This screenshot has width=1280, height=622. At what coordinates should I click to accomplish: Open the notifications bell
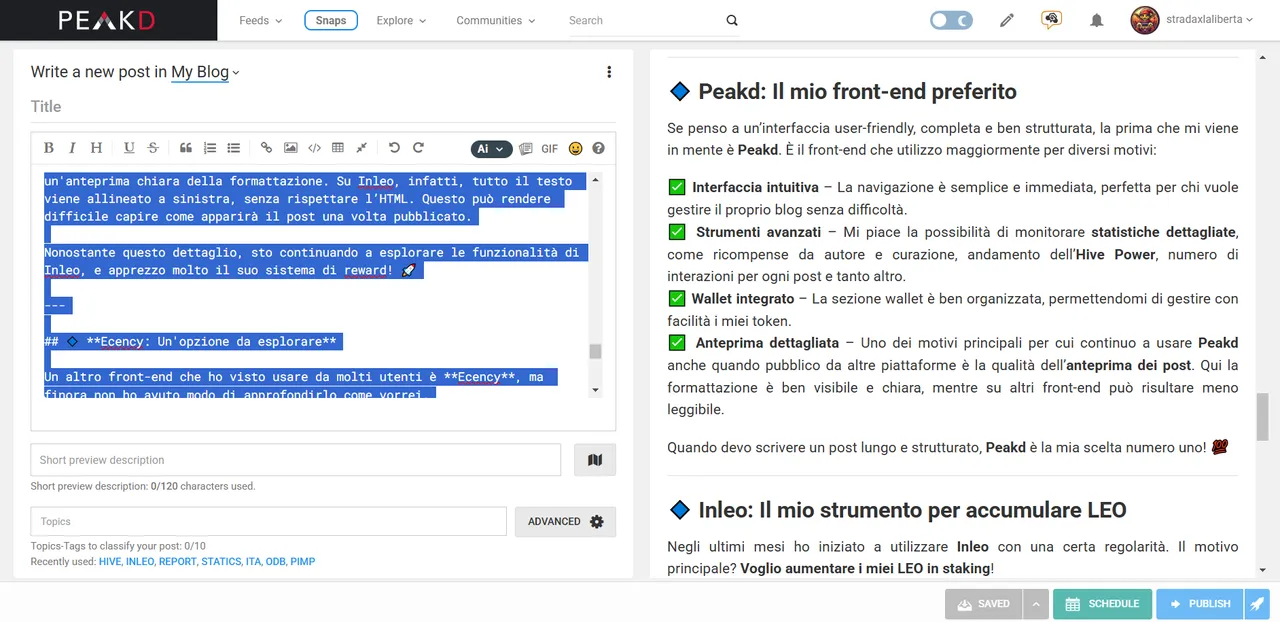1097,20
